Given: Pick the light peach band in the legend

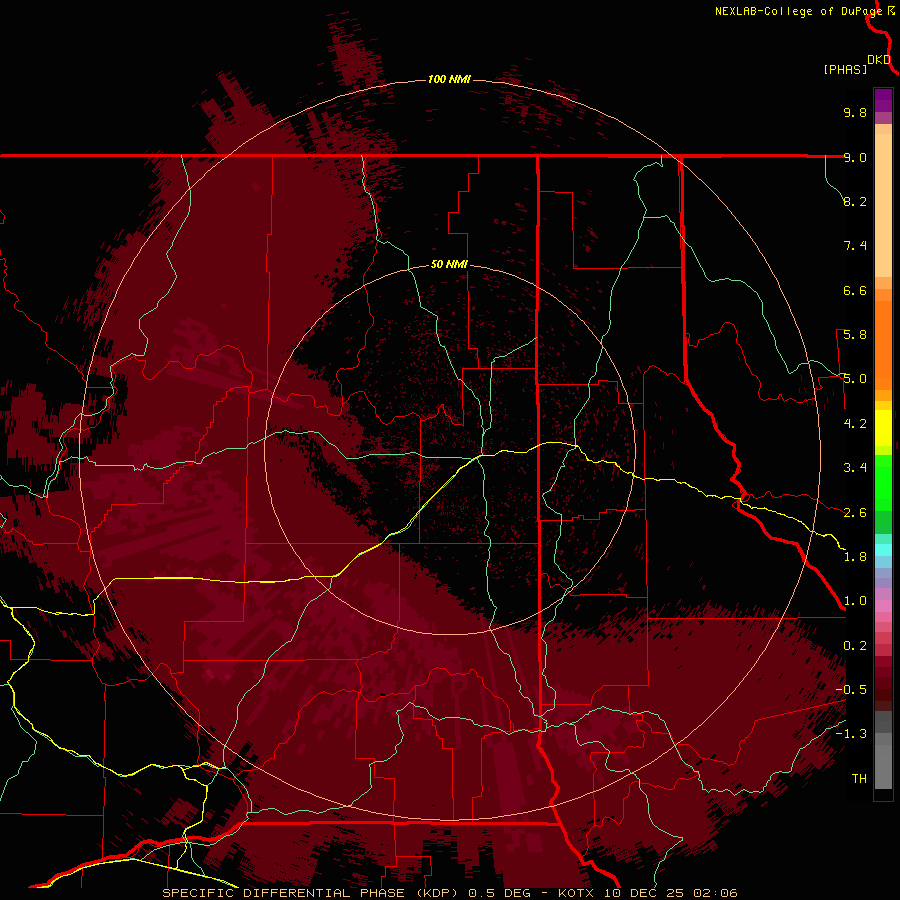Looking at the screenshot, I should point(883,205).
